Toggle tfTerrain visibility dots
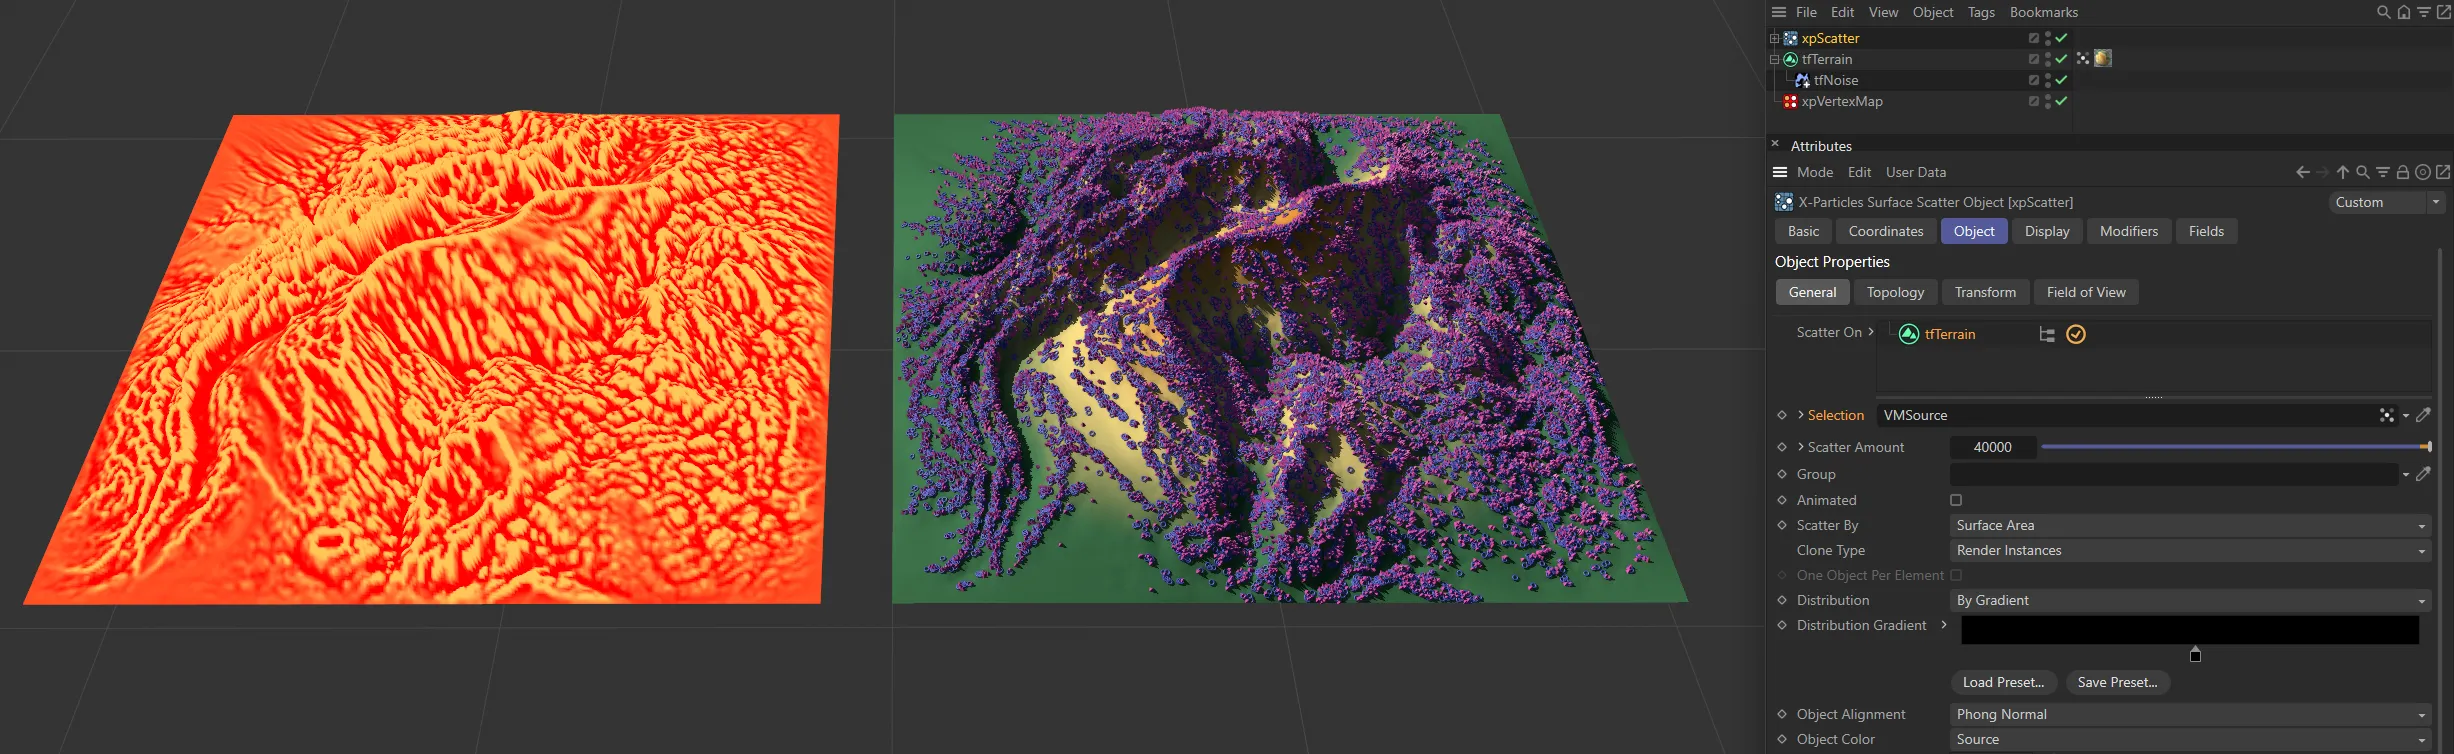This screenshot has height=754, width=2454. tap(2048, 59)
